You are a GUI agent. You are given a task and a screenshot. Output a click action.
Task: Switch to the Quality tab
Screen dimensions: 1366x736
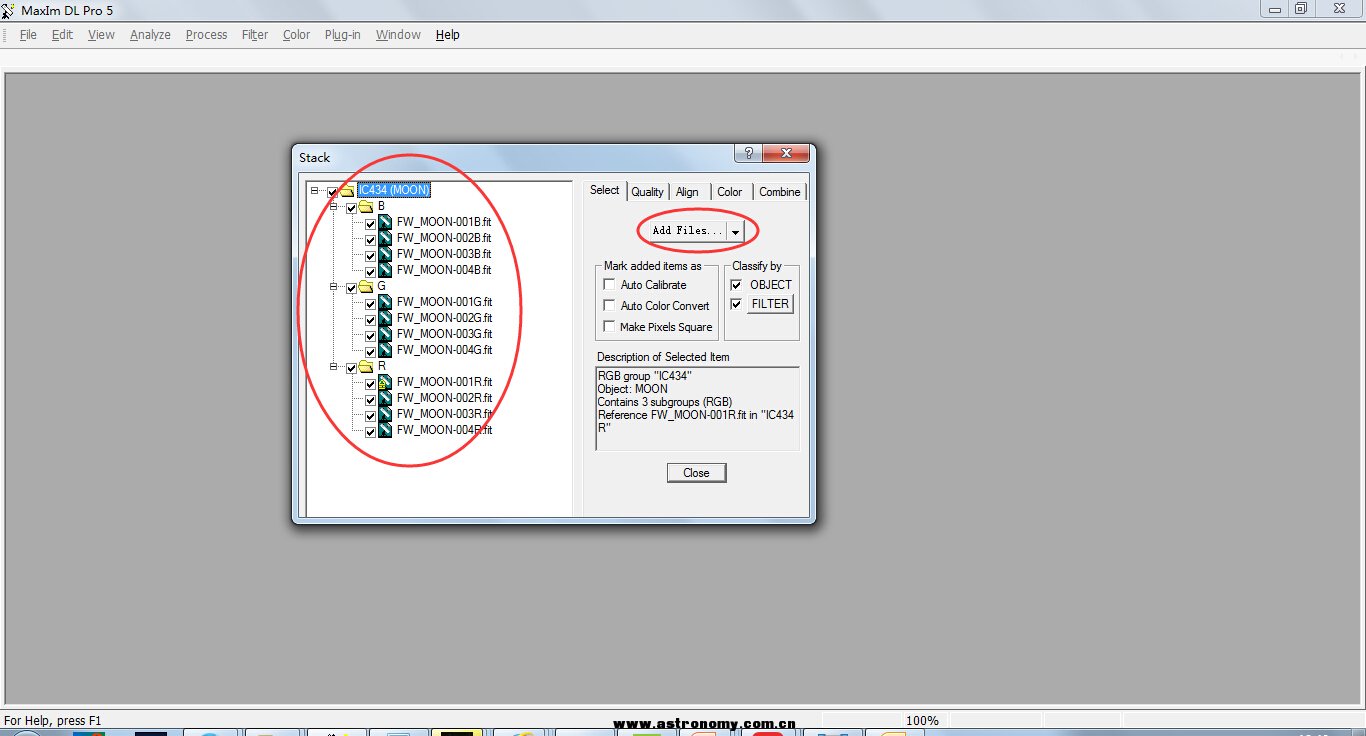(x=647, y=192)
